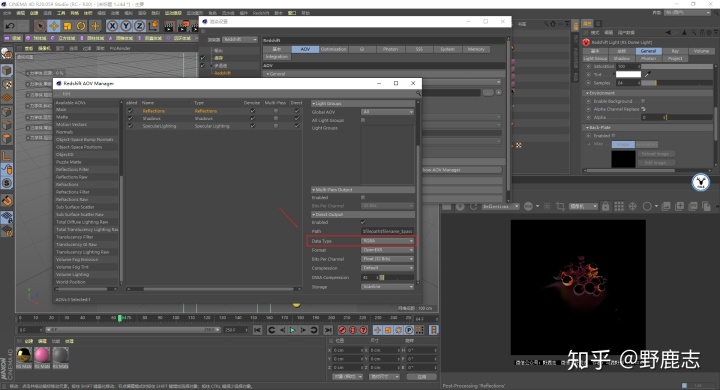This screenshot has height=390, width=720.
Task: Open the Global AOV dropdown
Action: (x=387, y=112)
